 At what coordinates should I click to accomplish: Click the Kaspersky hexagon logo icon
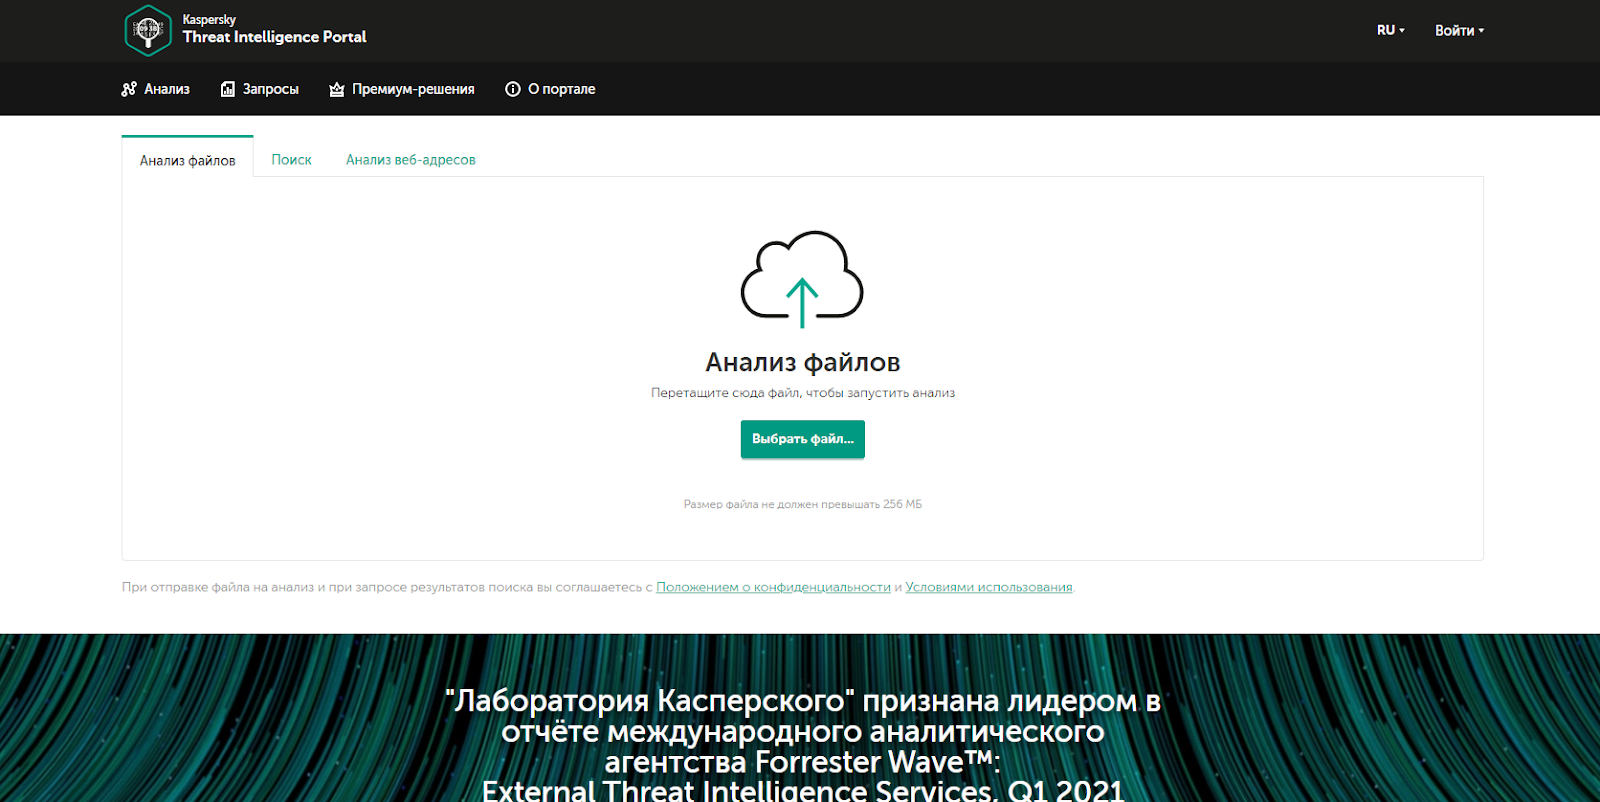click(x=148, y=30)
